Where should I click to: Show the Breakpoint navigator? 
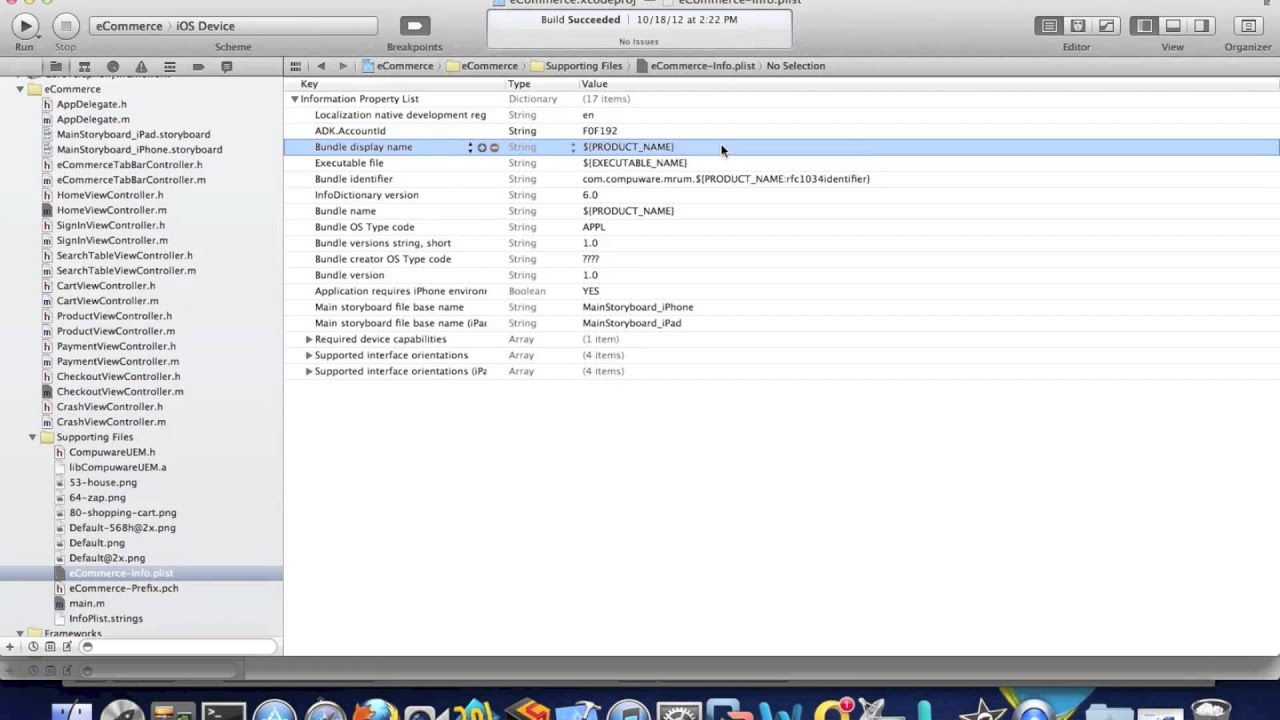[x=198, y=67]
